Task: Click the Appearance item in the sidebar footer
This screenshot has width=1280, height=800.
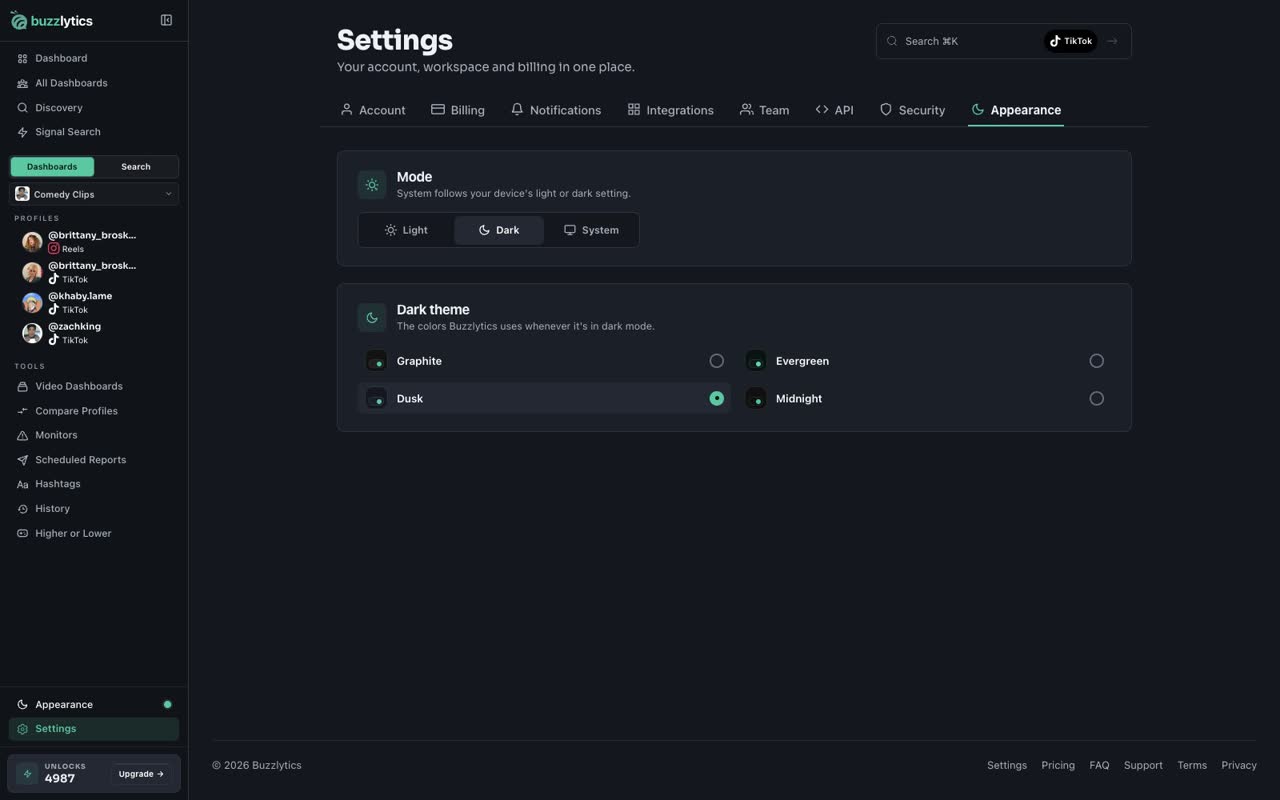Action: (94, 704)
